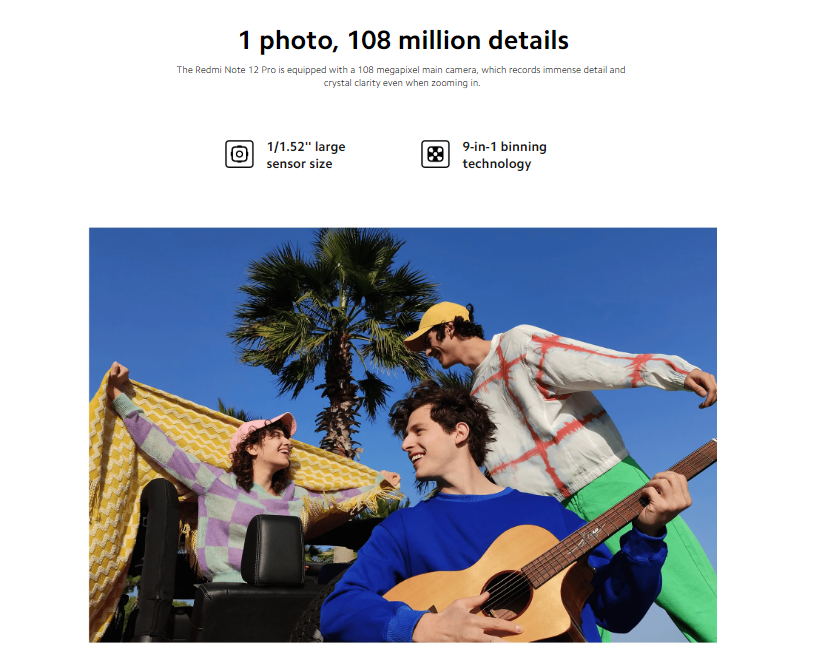
Task: Click the black car seat headrest
Action: [273, 550]
